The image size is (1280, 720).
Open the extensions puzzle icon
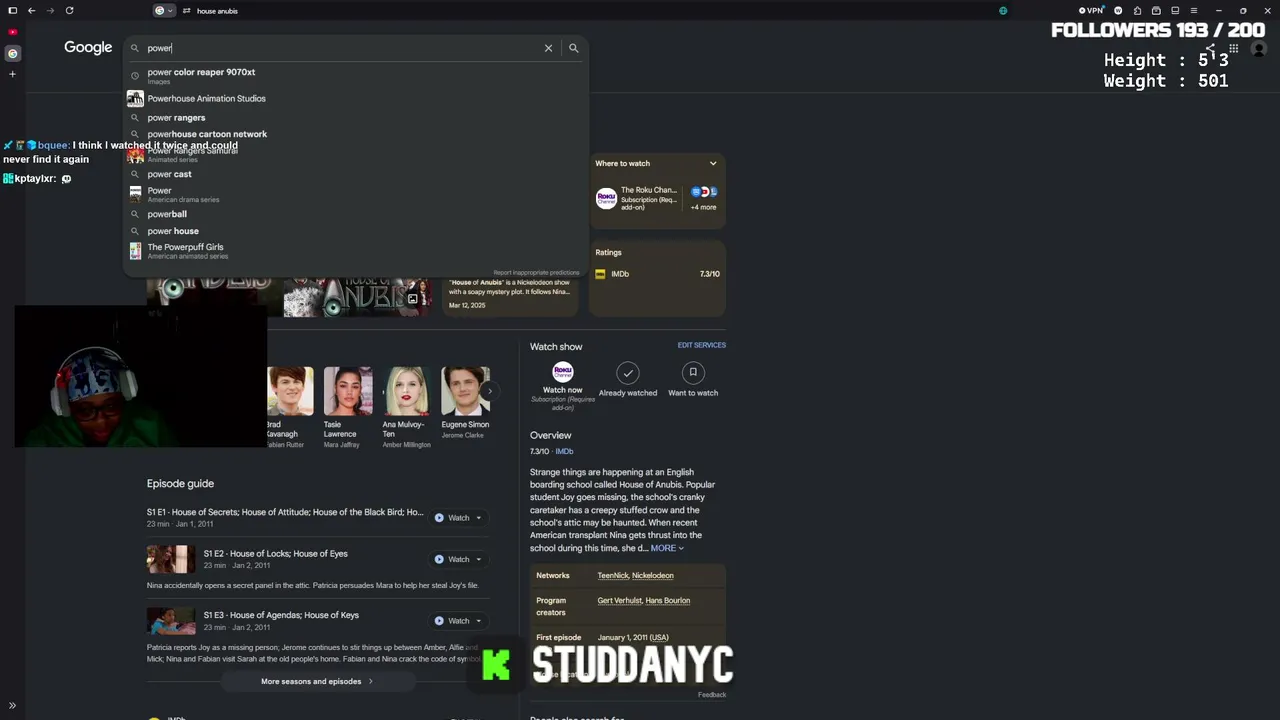coord(1137,10)
